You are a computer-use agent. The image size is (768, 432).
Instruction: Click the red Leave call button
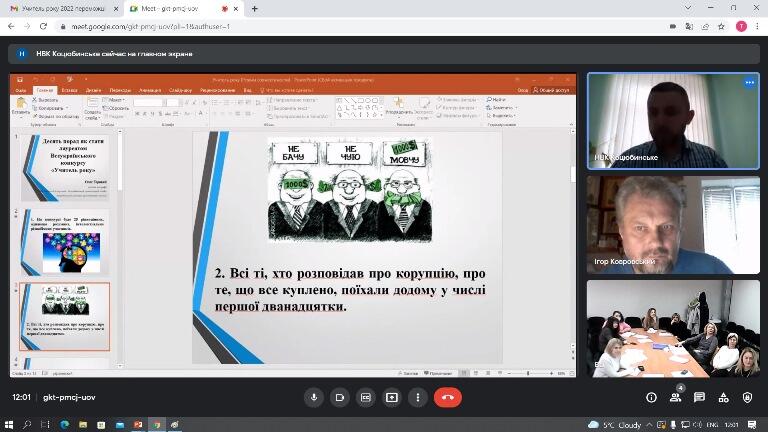click(448, 398)
